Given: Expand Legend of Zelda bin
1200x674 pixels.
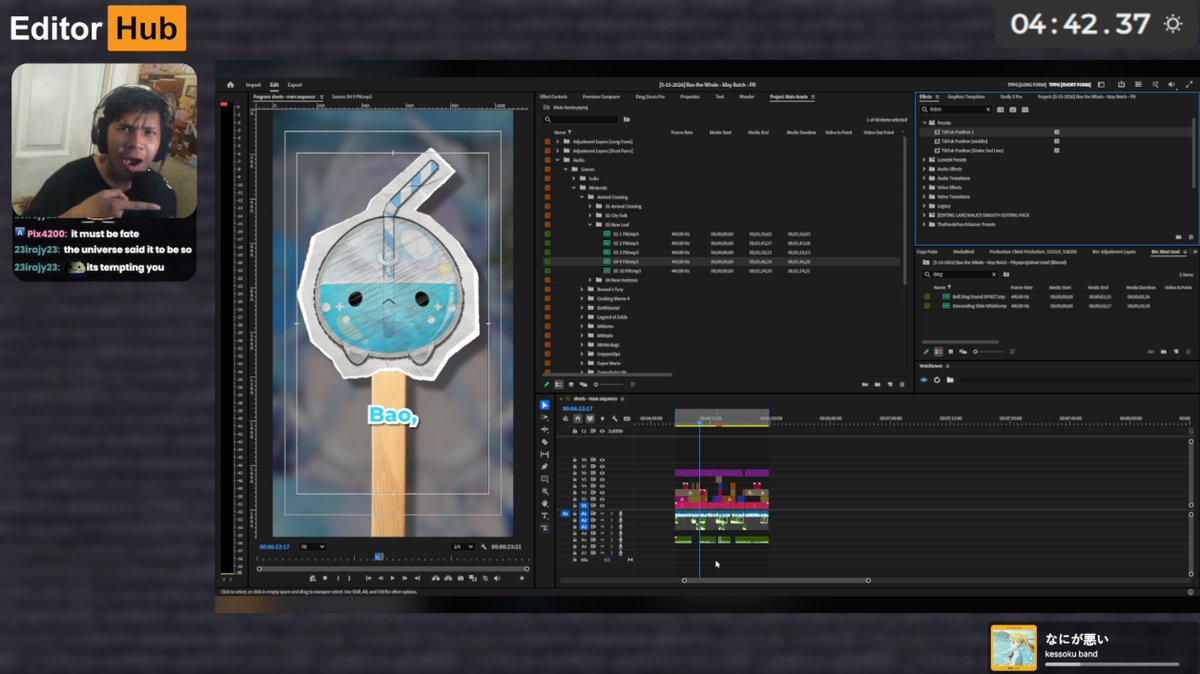Looking at the screenshot, I should click(x=582, y=317).
